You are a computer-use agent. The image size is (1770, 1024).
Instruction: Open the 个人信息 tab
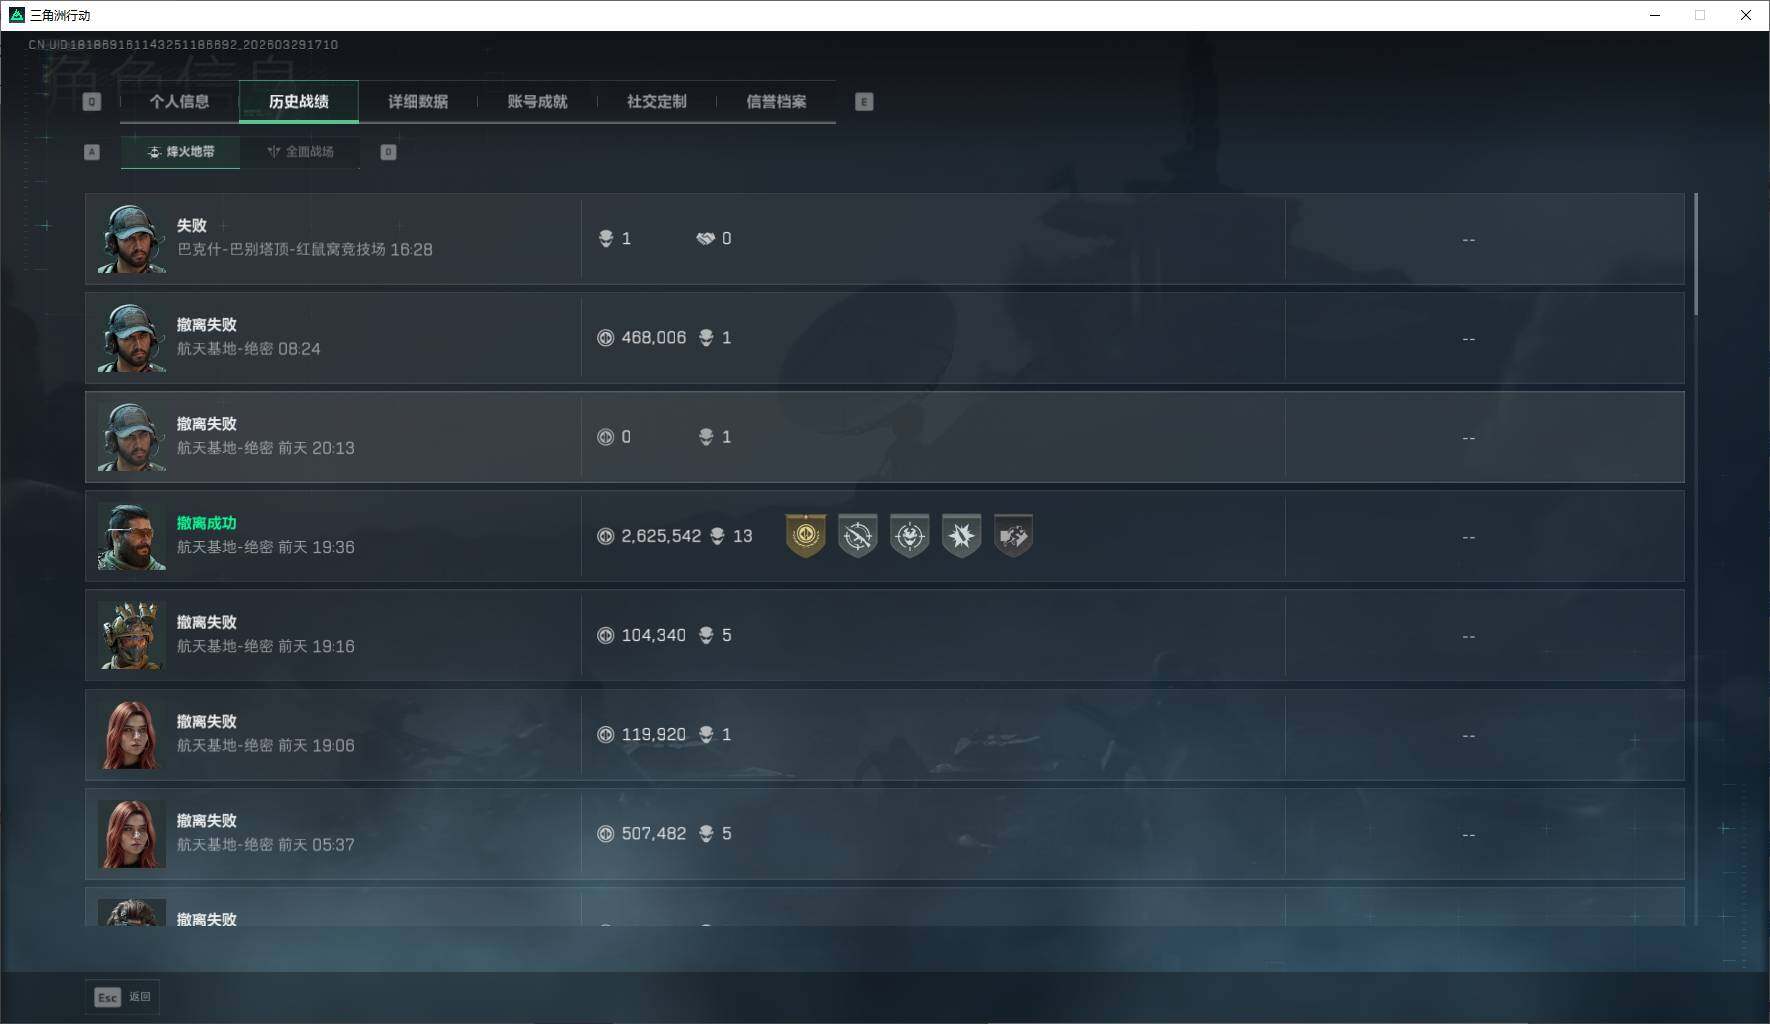(180, 102)
